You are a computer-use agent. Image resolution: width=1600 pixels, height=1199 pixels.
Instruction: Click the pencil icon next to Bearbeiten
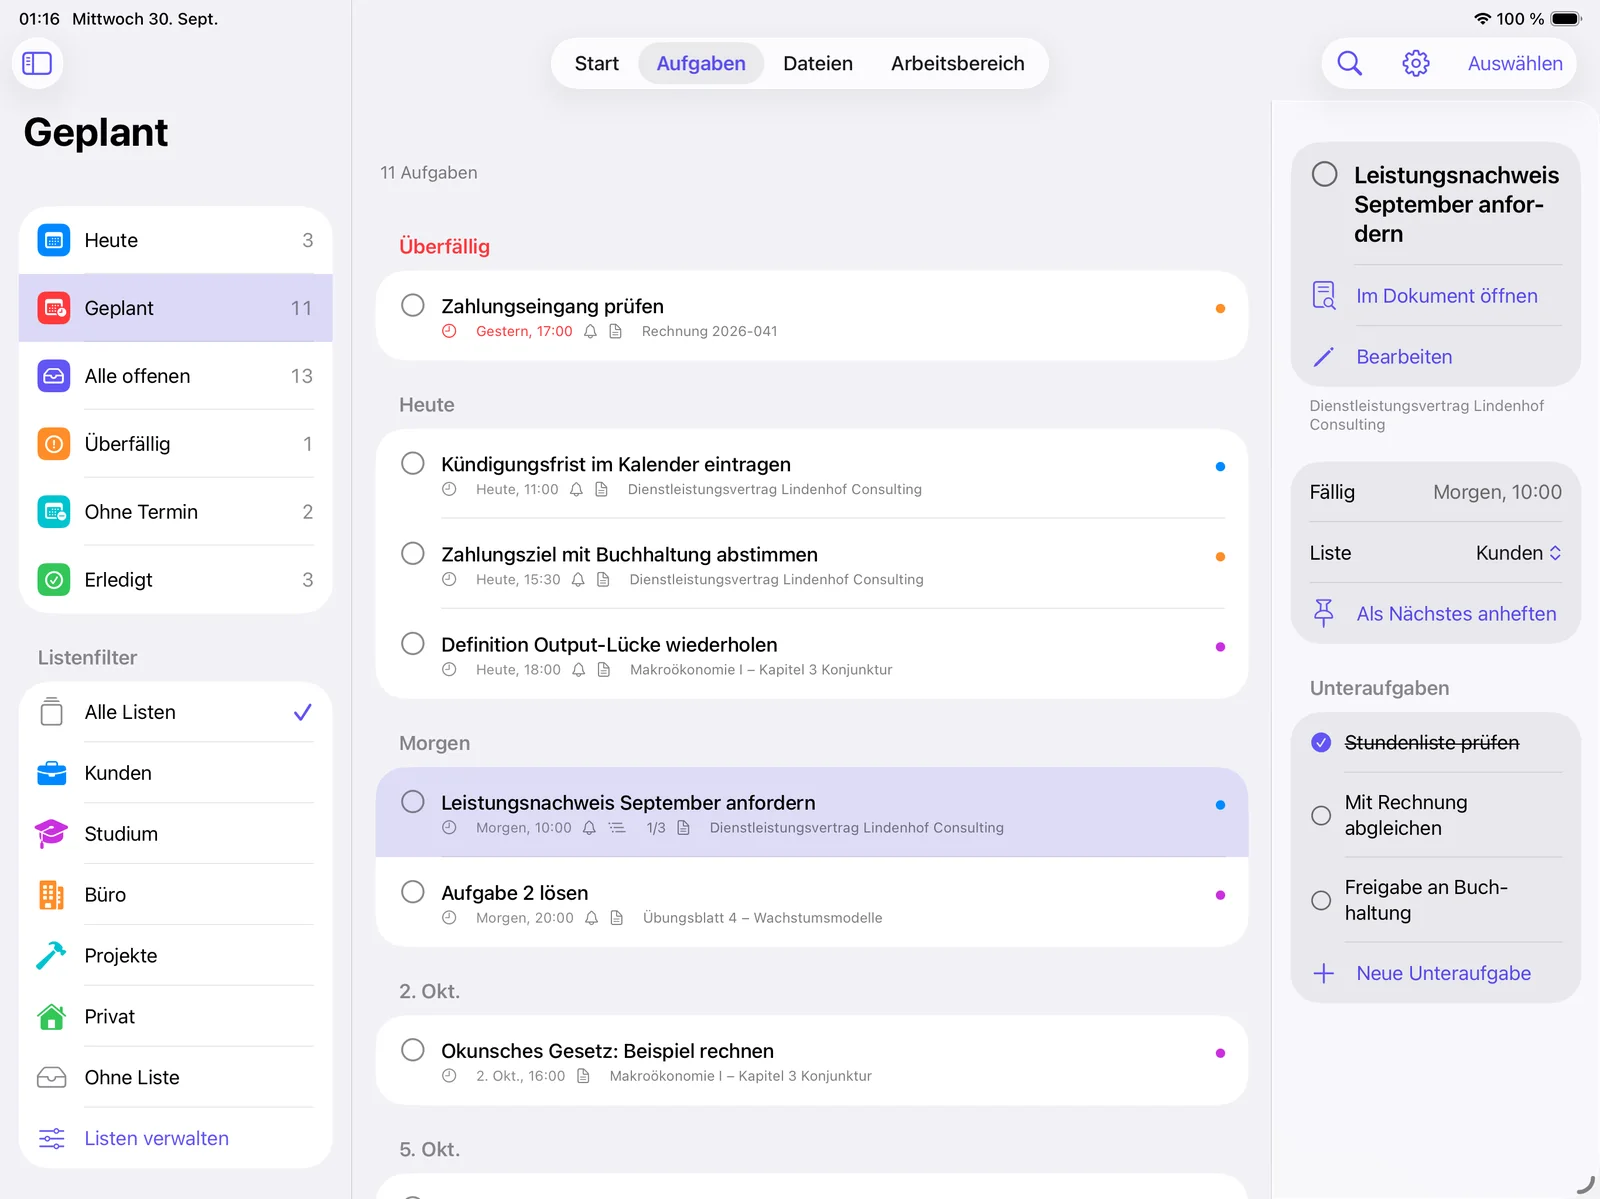[x=1324, y=357]
